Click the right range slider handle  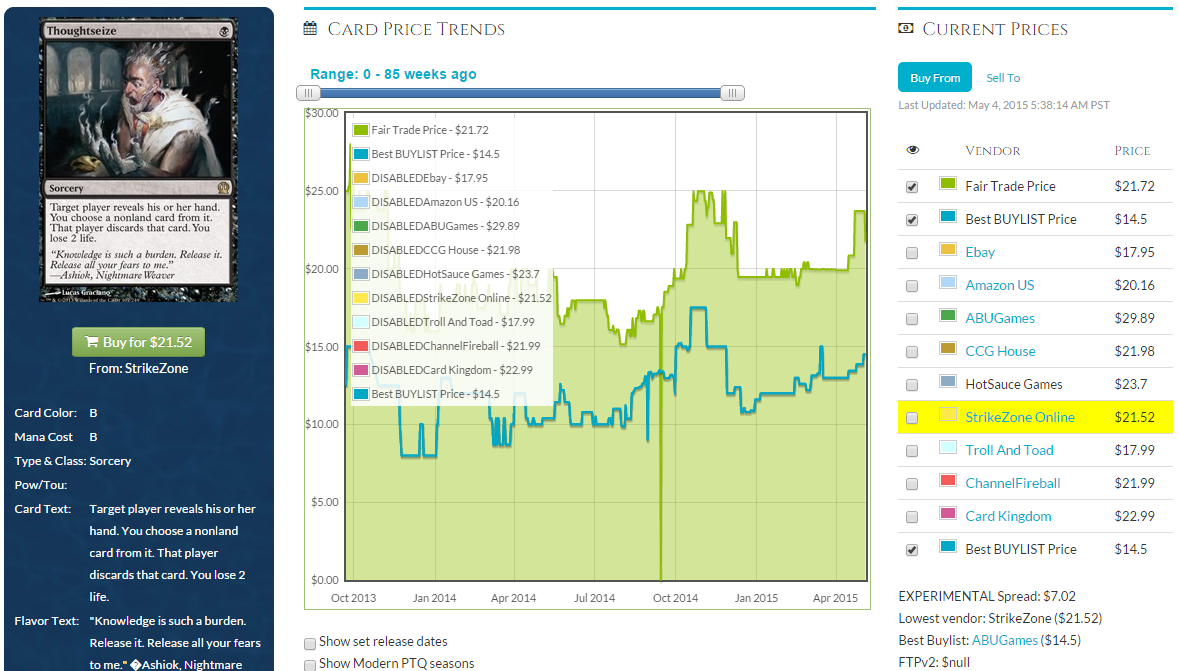pos(732,93)
